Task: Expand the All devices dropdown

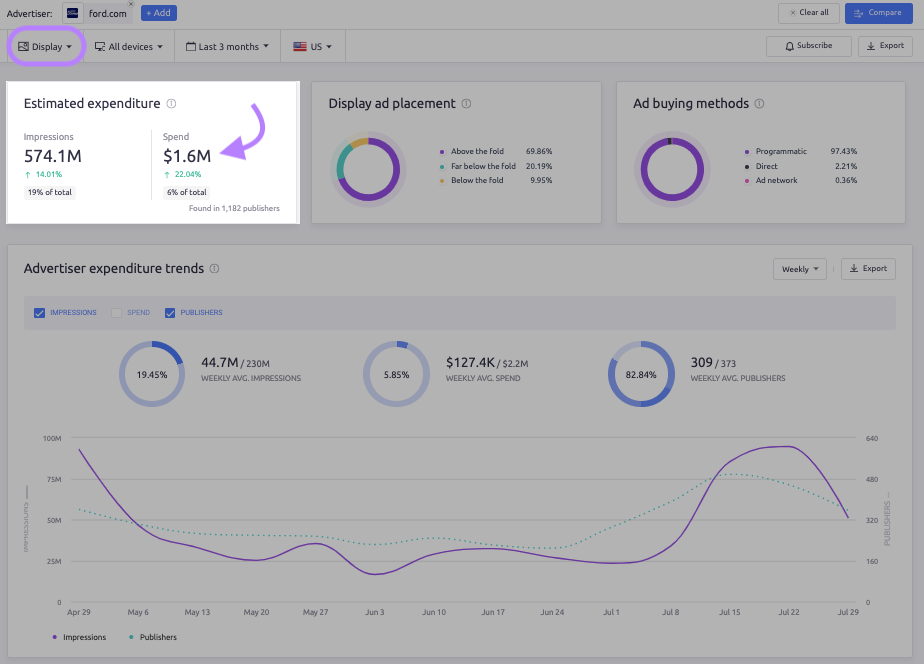Action: click(x=128, y=45)
